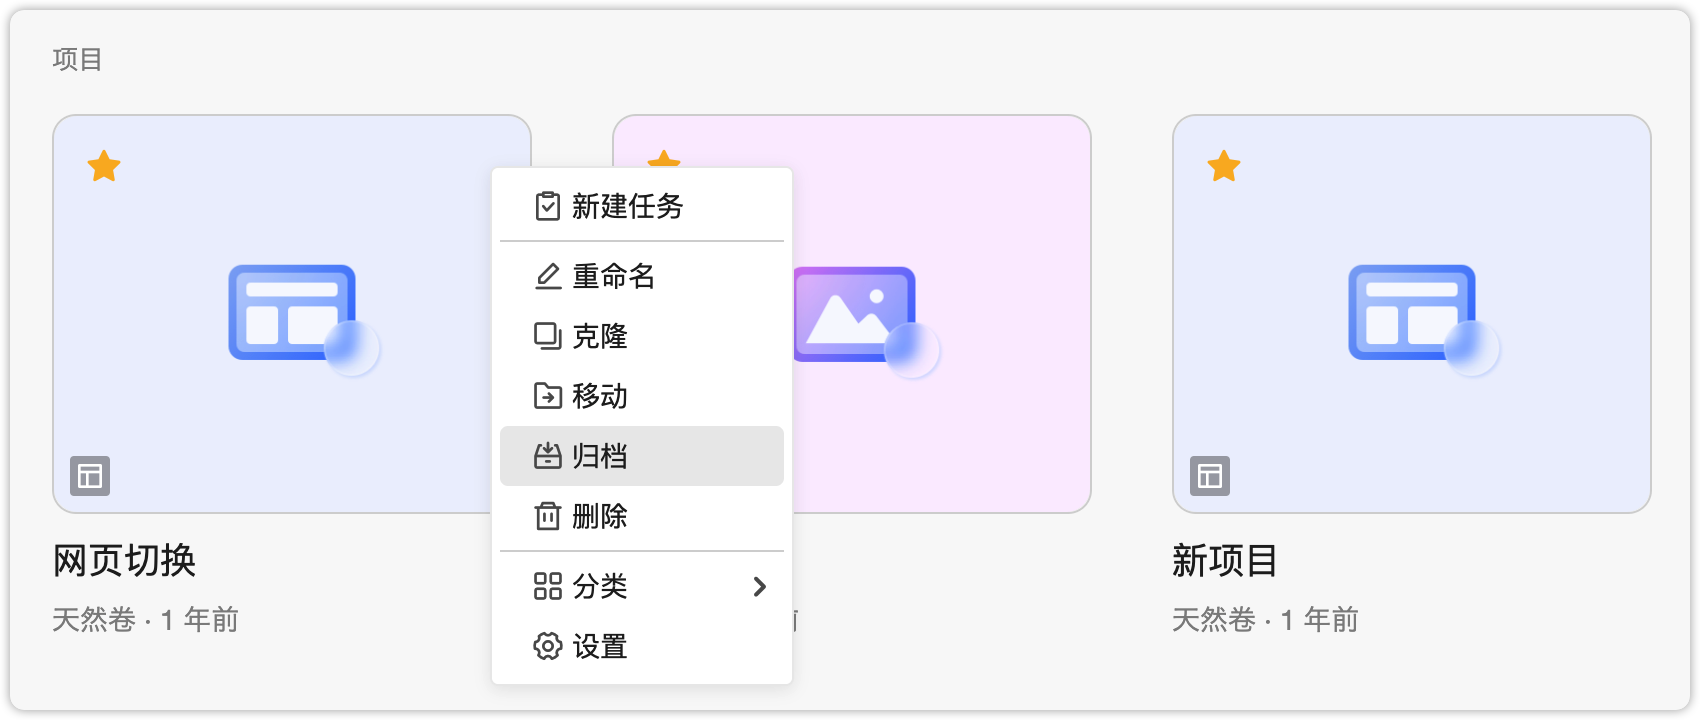Click the settings gear icon
Viewport: 1700px width, 720px height.
547,646
